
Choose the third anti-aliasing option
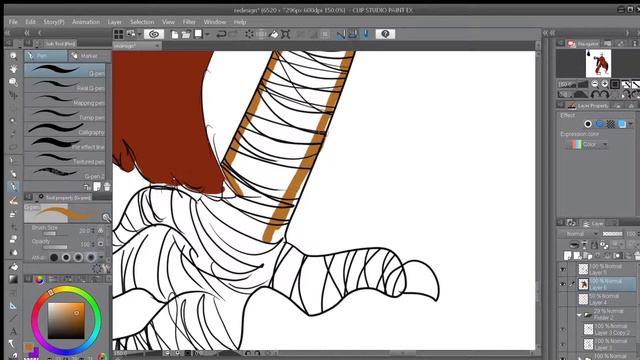tap(78, 258)
